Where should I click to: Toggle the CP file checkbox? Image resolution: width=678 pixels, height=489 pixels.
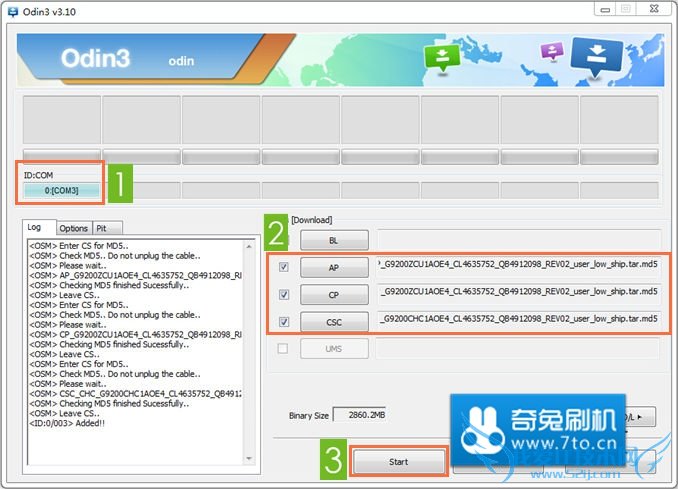tap(284, 295)
